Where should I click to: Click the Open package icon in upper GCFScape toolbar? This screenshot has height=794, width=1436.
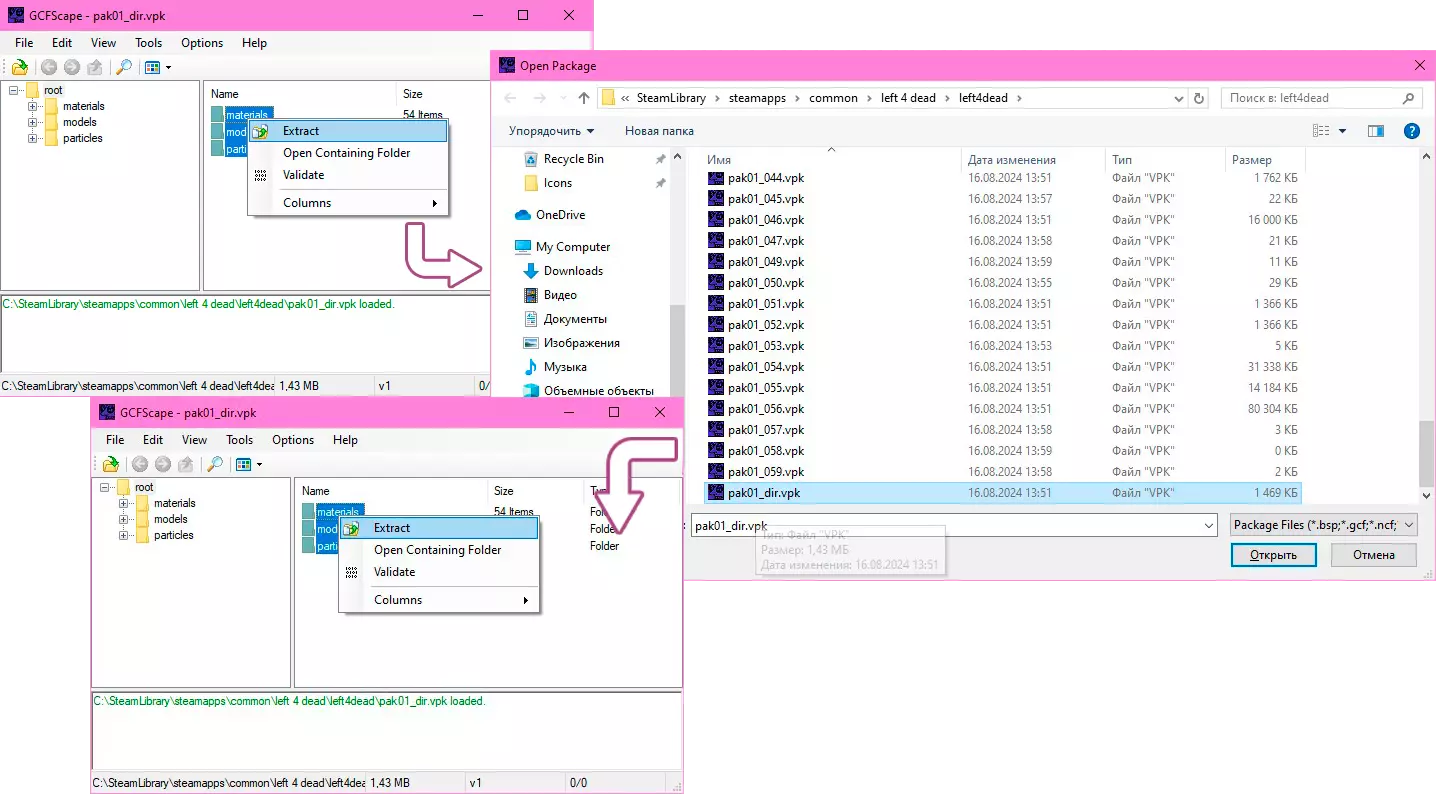point(20,67)
